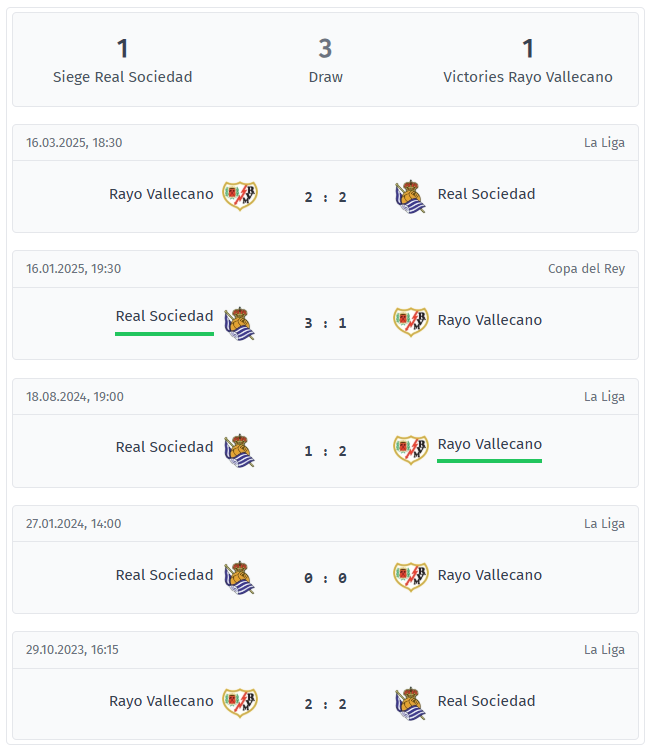Open the underlined Rayo Vallecano winner name
Image resolution: width=649 pixels, height=753 pixels.
pos(489,444)
